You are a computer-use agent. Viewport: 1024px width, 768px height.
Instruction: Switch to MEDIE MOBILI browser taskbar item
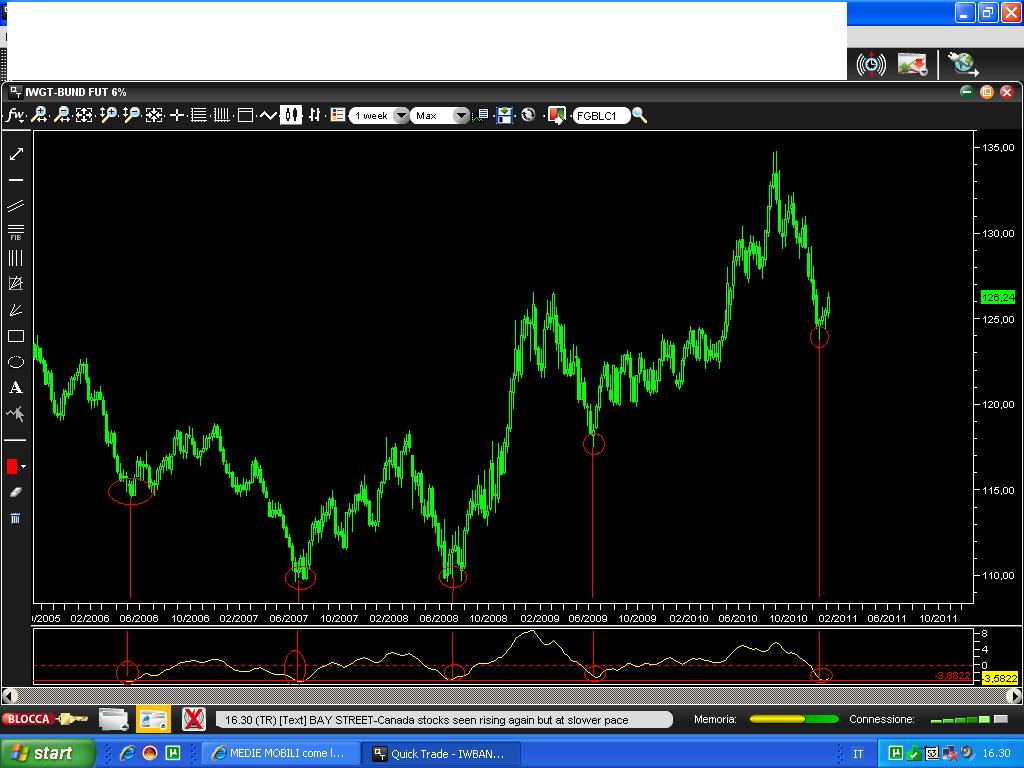pyautogui.click(x=281, y=753)
